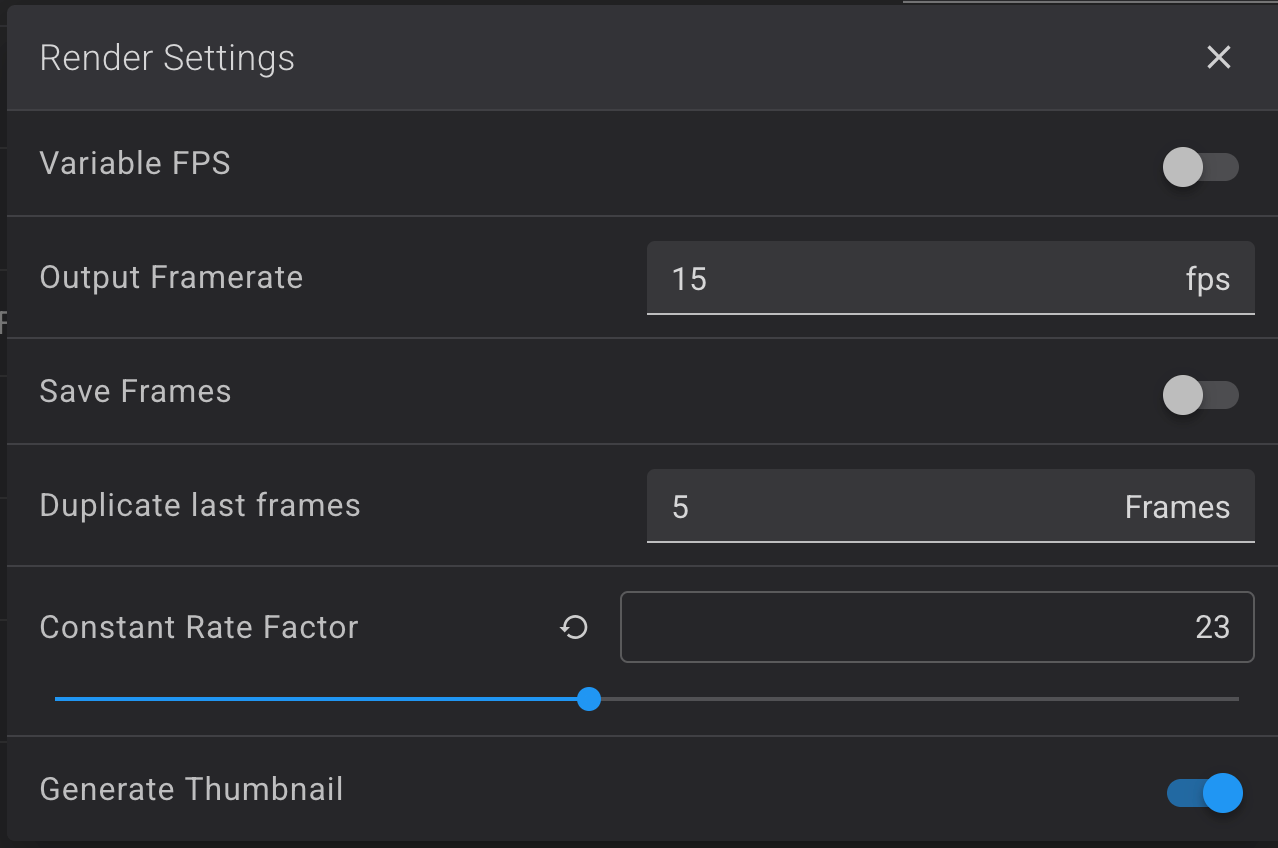Click the "Duplicate last frames" label
Image resolution: width=1278 pixels, height=848 pixels.
point(200,505)
